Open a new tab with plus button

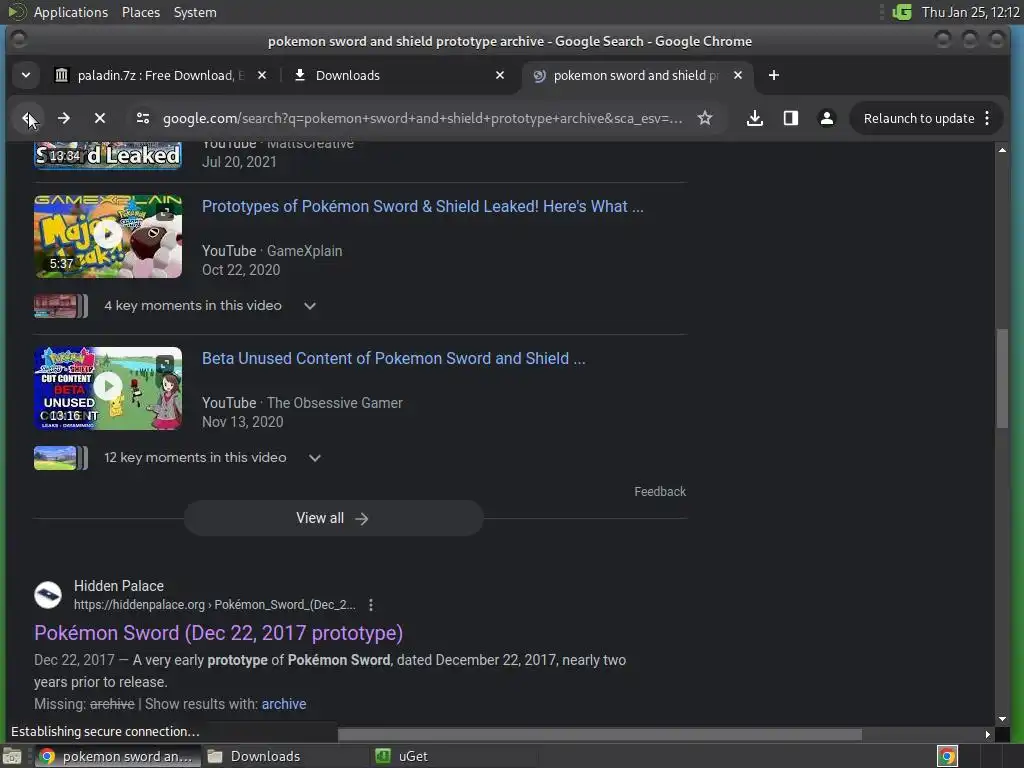click(773, 75)
